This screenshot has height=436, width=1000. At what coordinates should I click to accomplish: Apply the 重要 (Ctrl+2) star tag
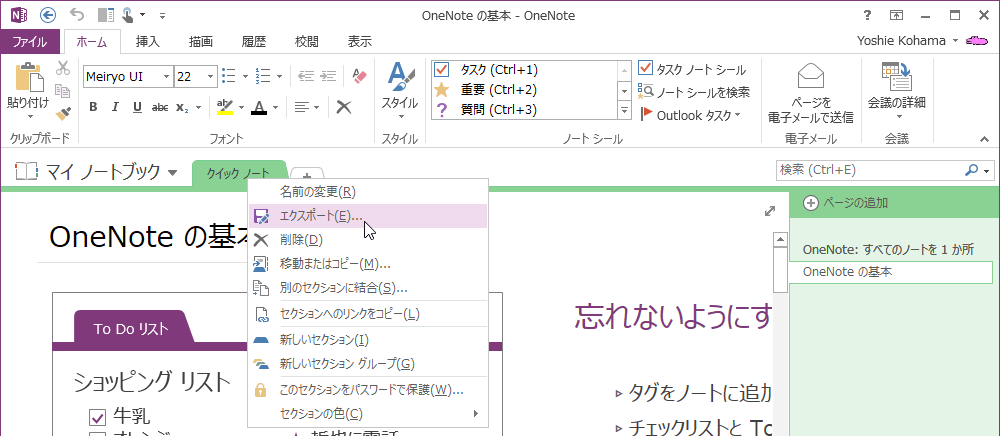point(524,90)
